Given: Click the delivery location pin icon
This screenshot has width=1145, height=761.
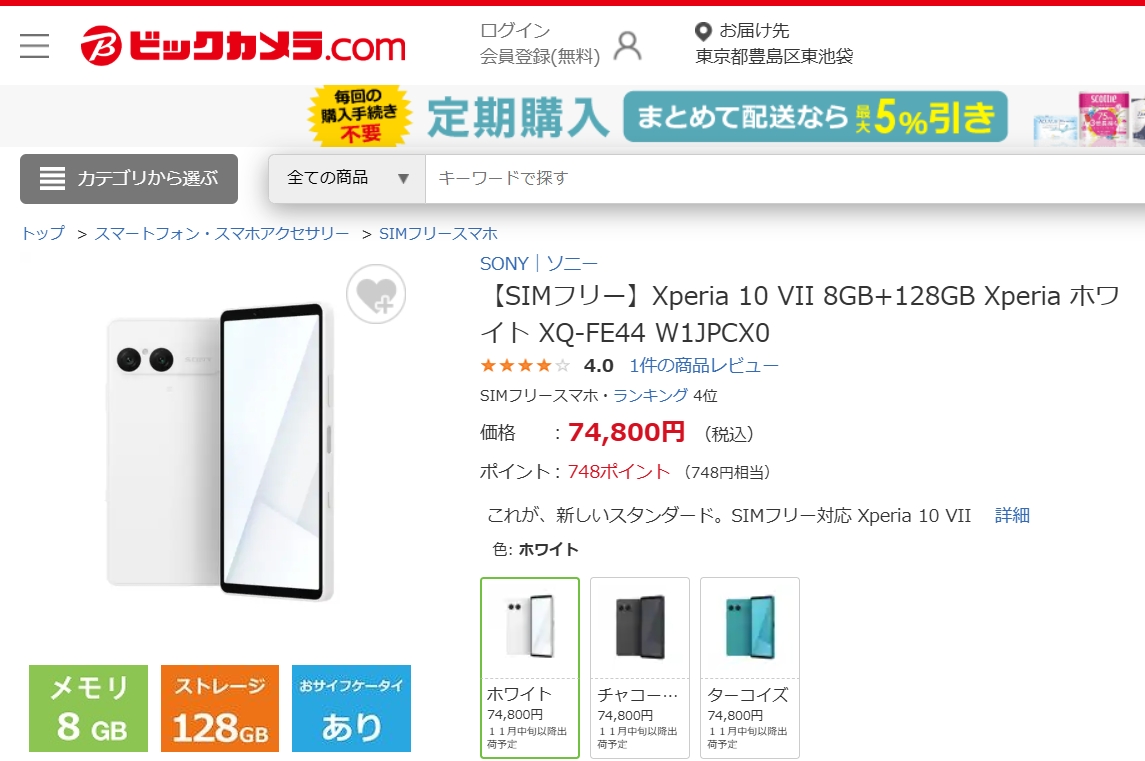Looking at the screenshot, I should [702, 31].
